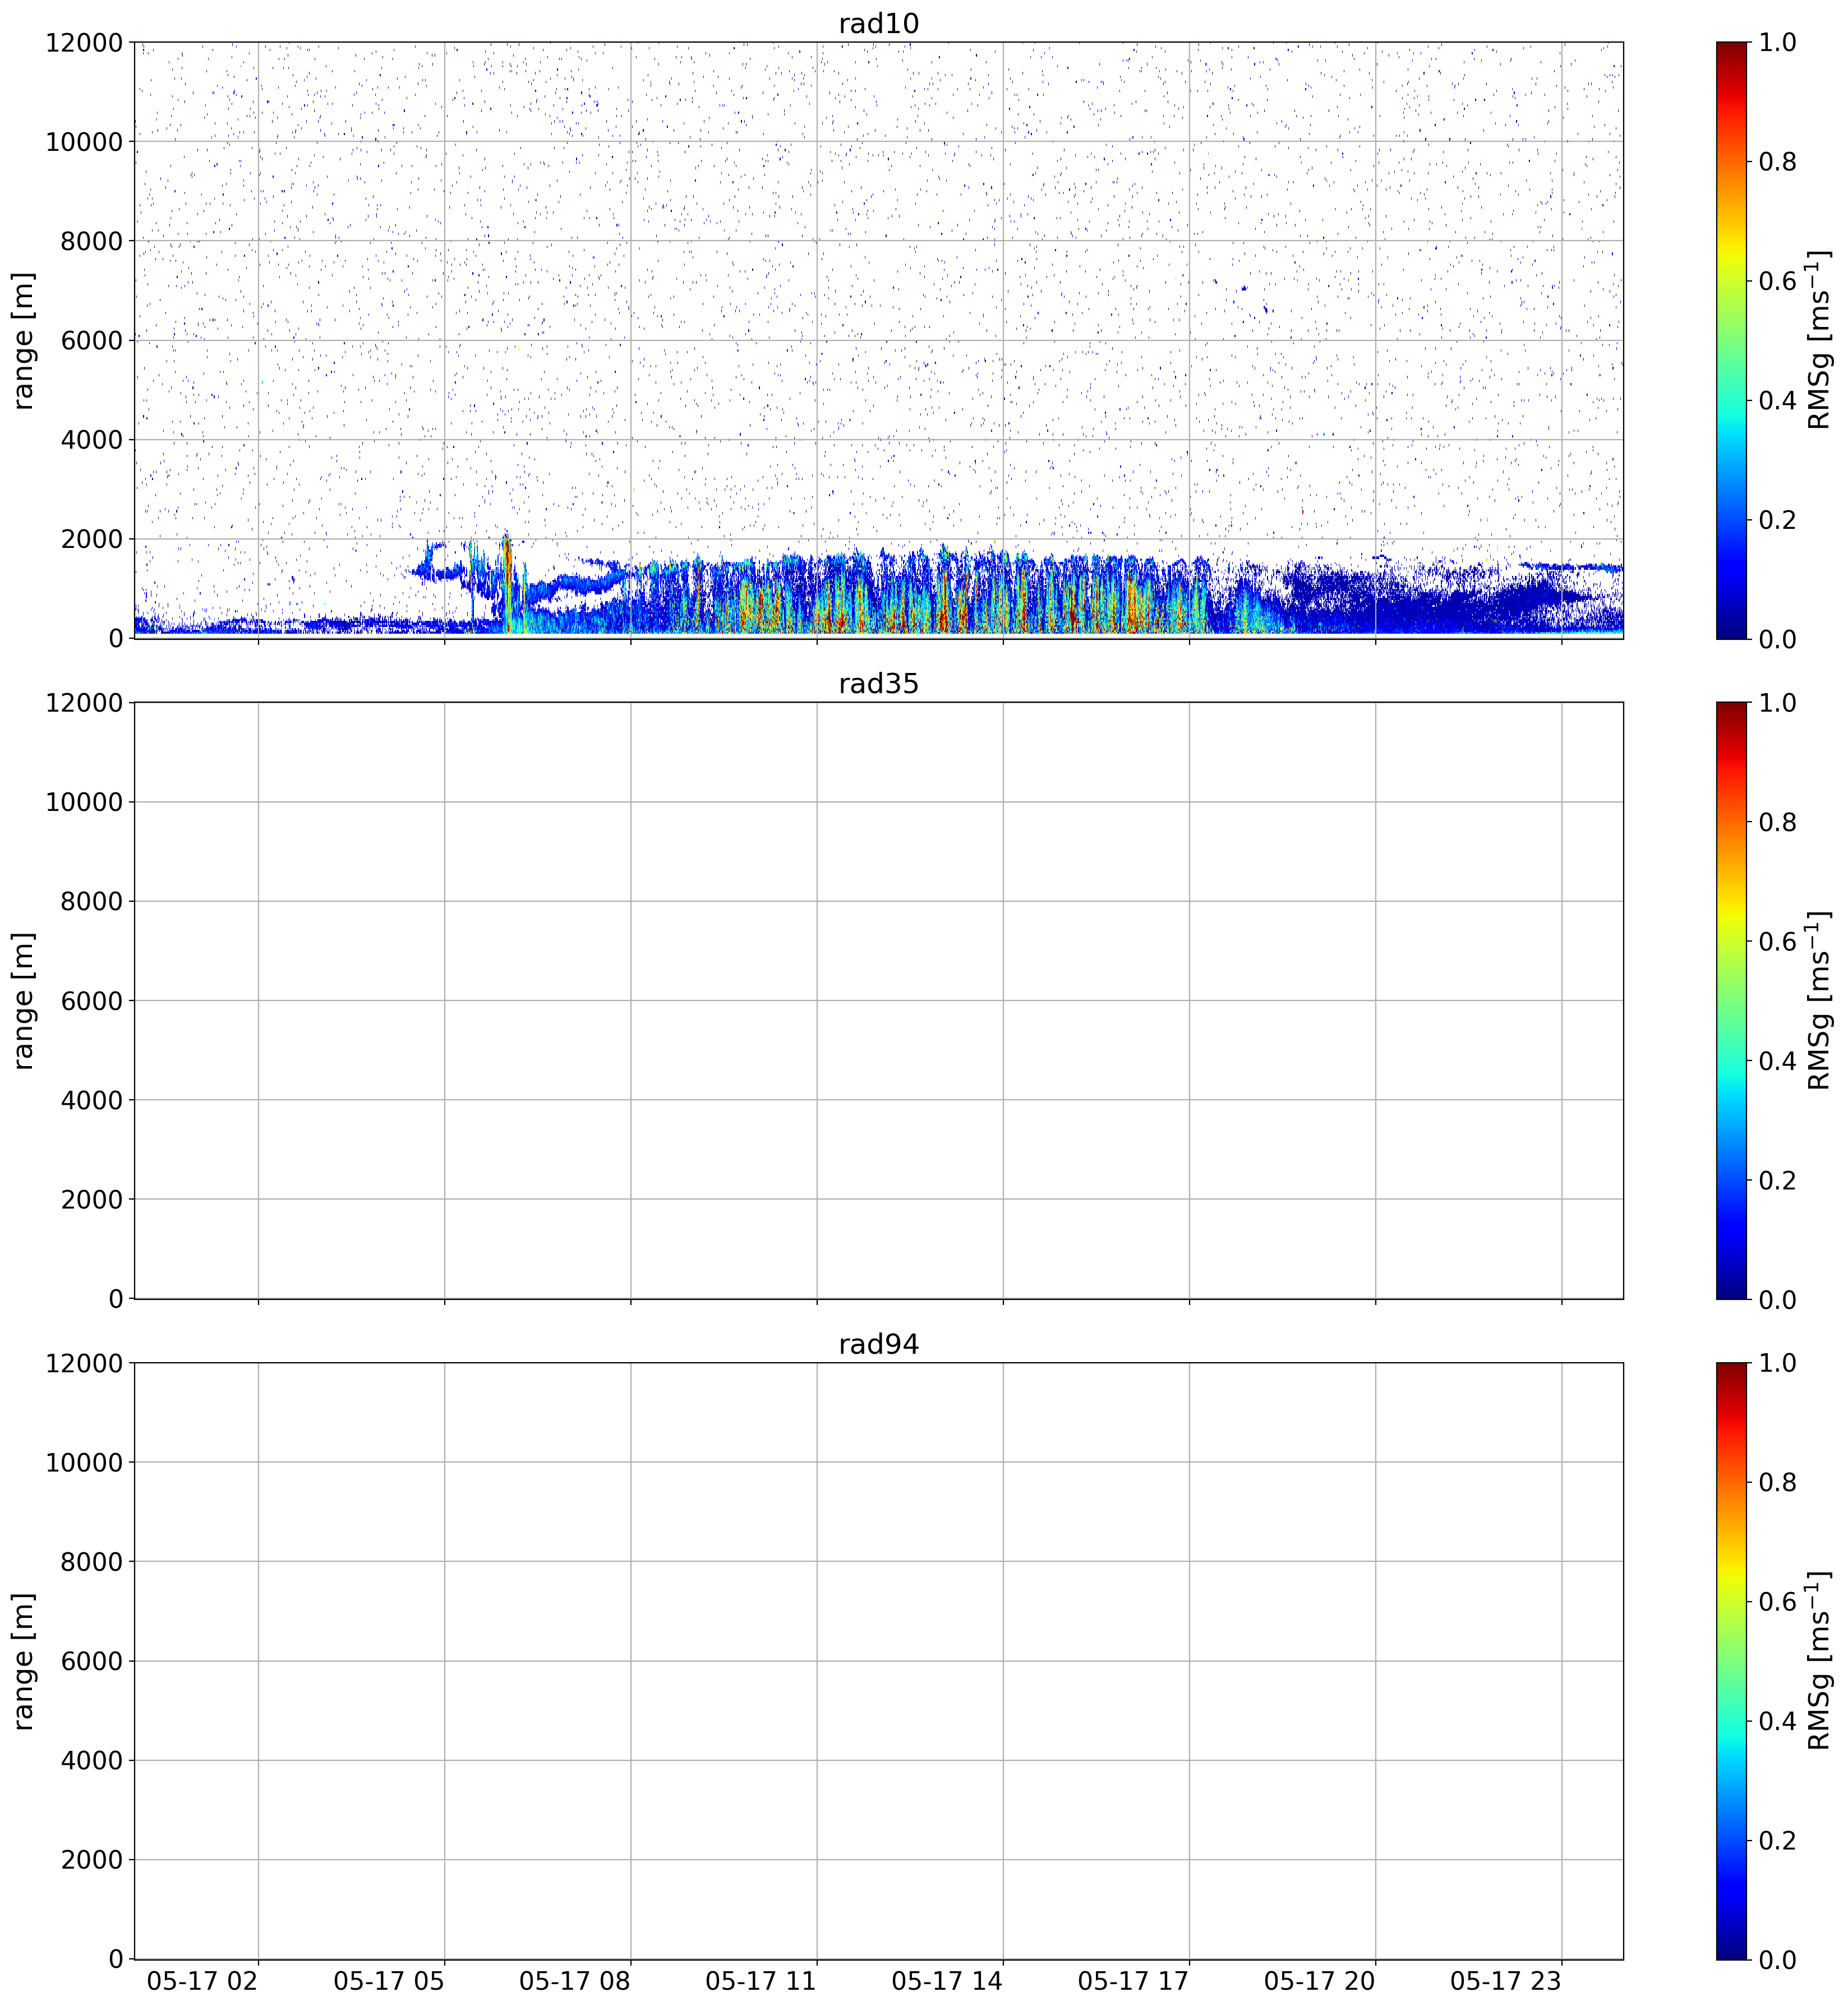Click the 8000 tick on rad10 y-axis
The width and height of the screenshot is (1848, 2006).
click(x=92, y=241)
